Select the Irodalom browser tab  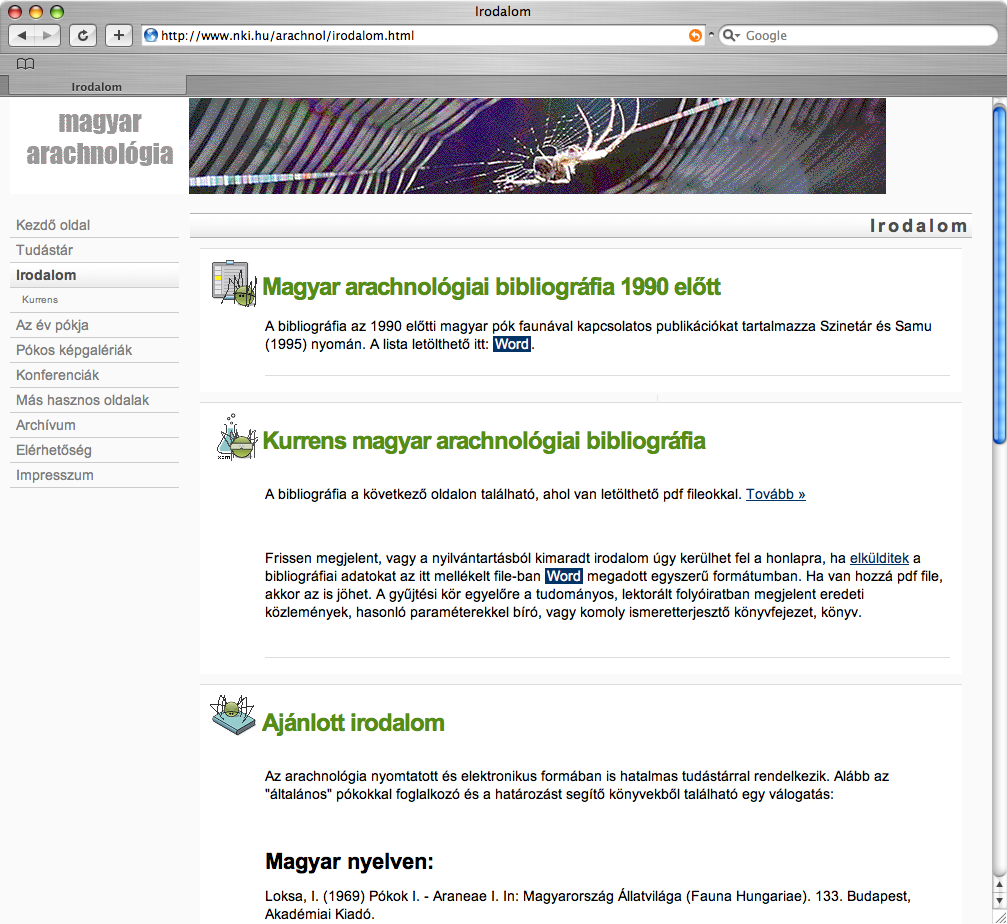point(96,86)
